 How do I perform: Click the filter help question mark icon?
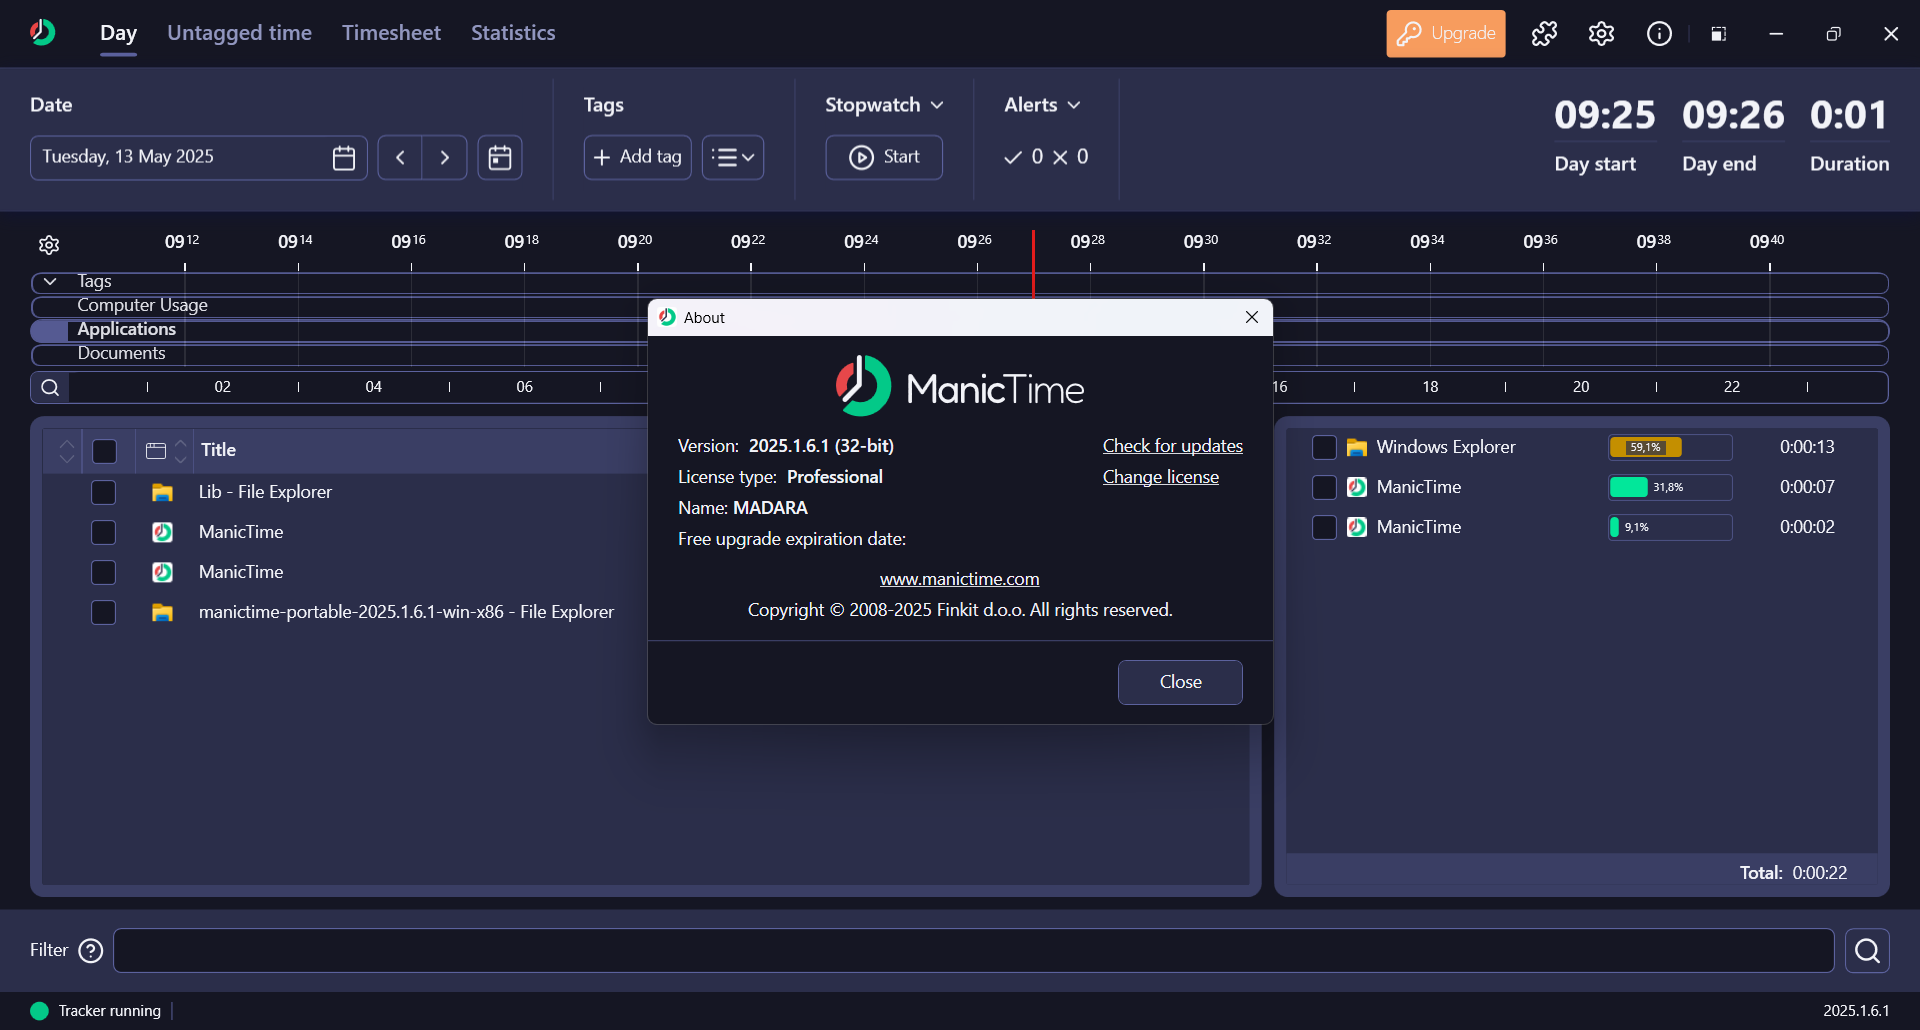point(91,950)
